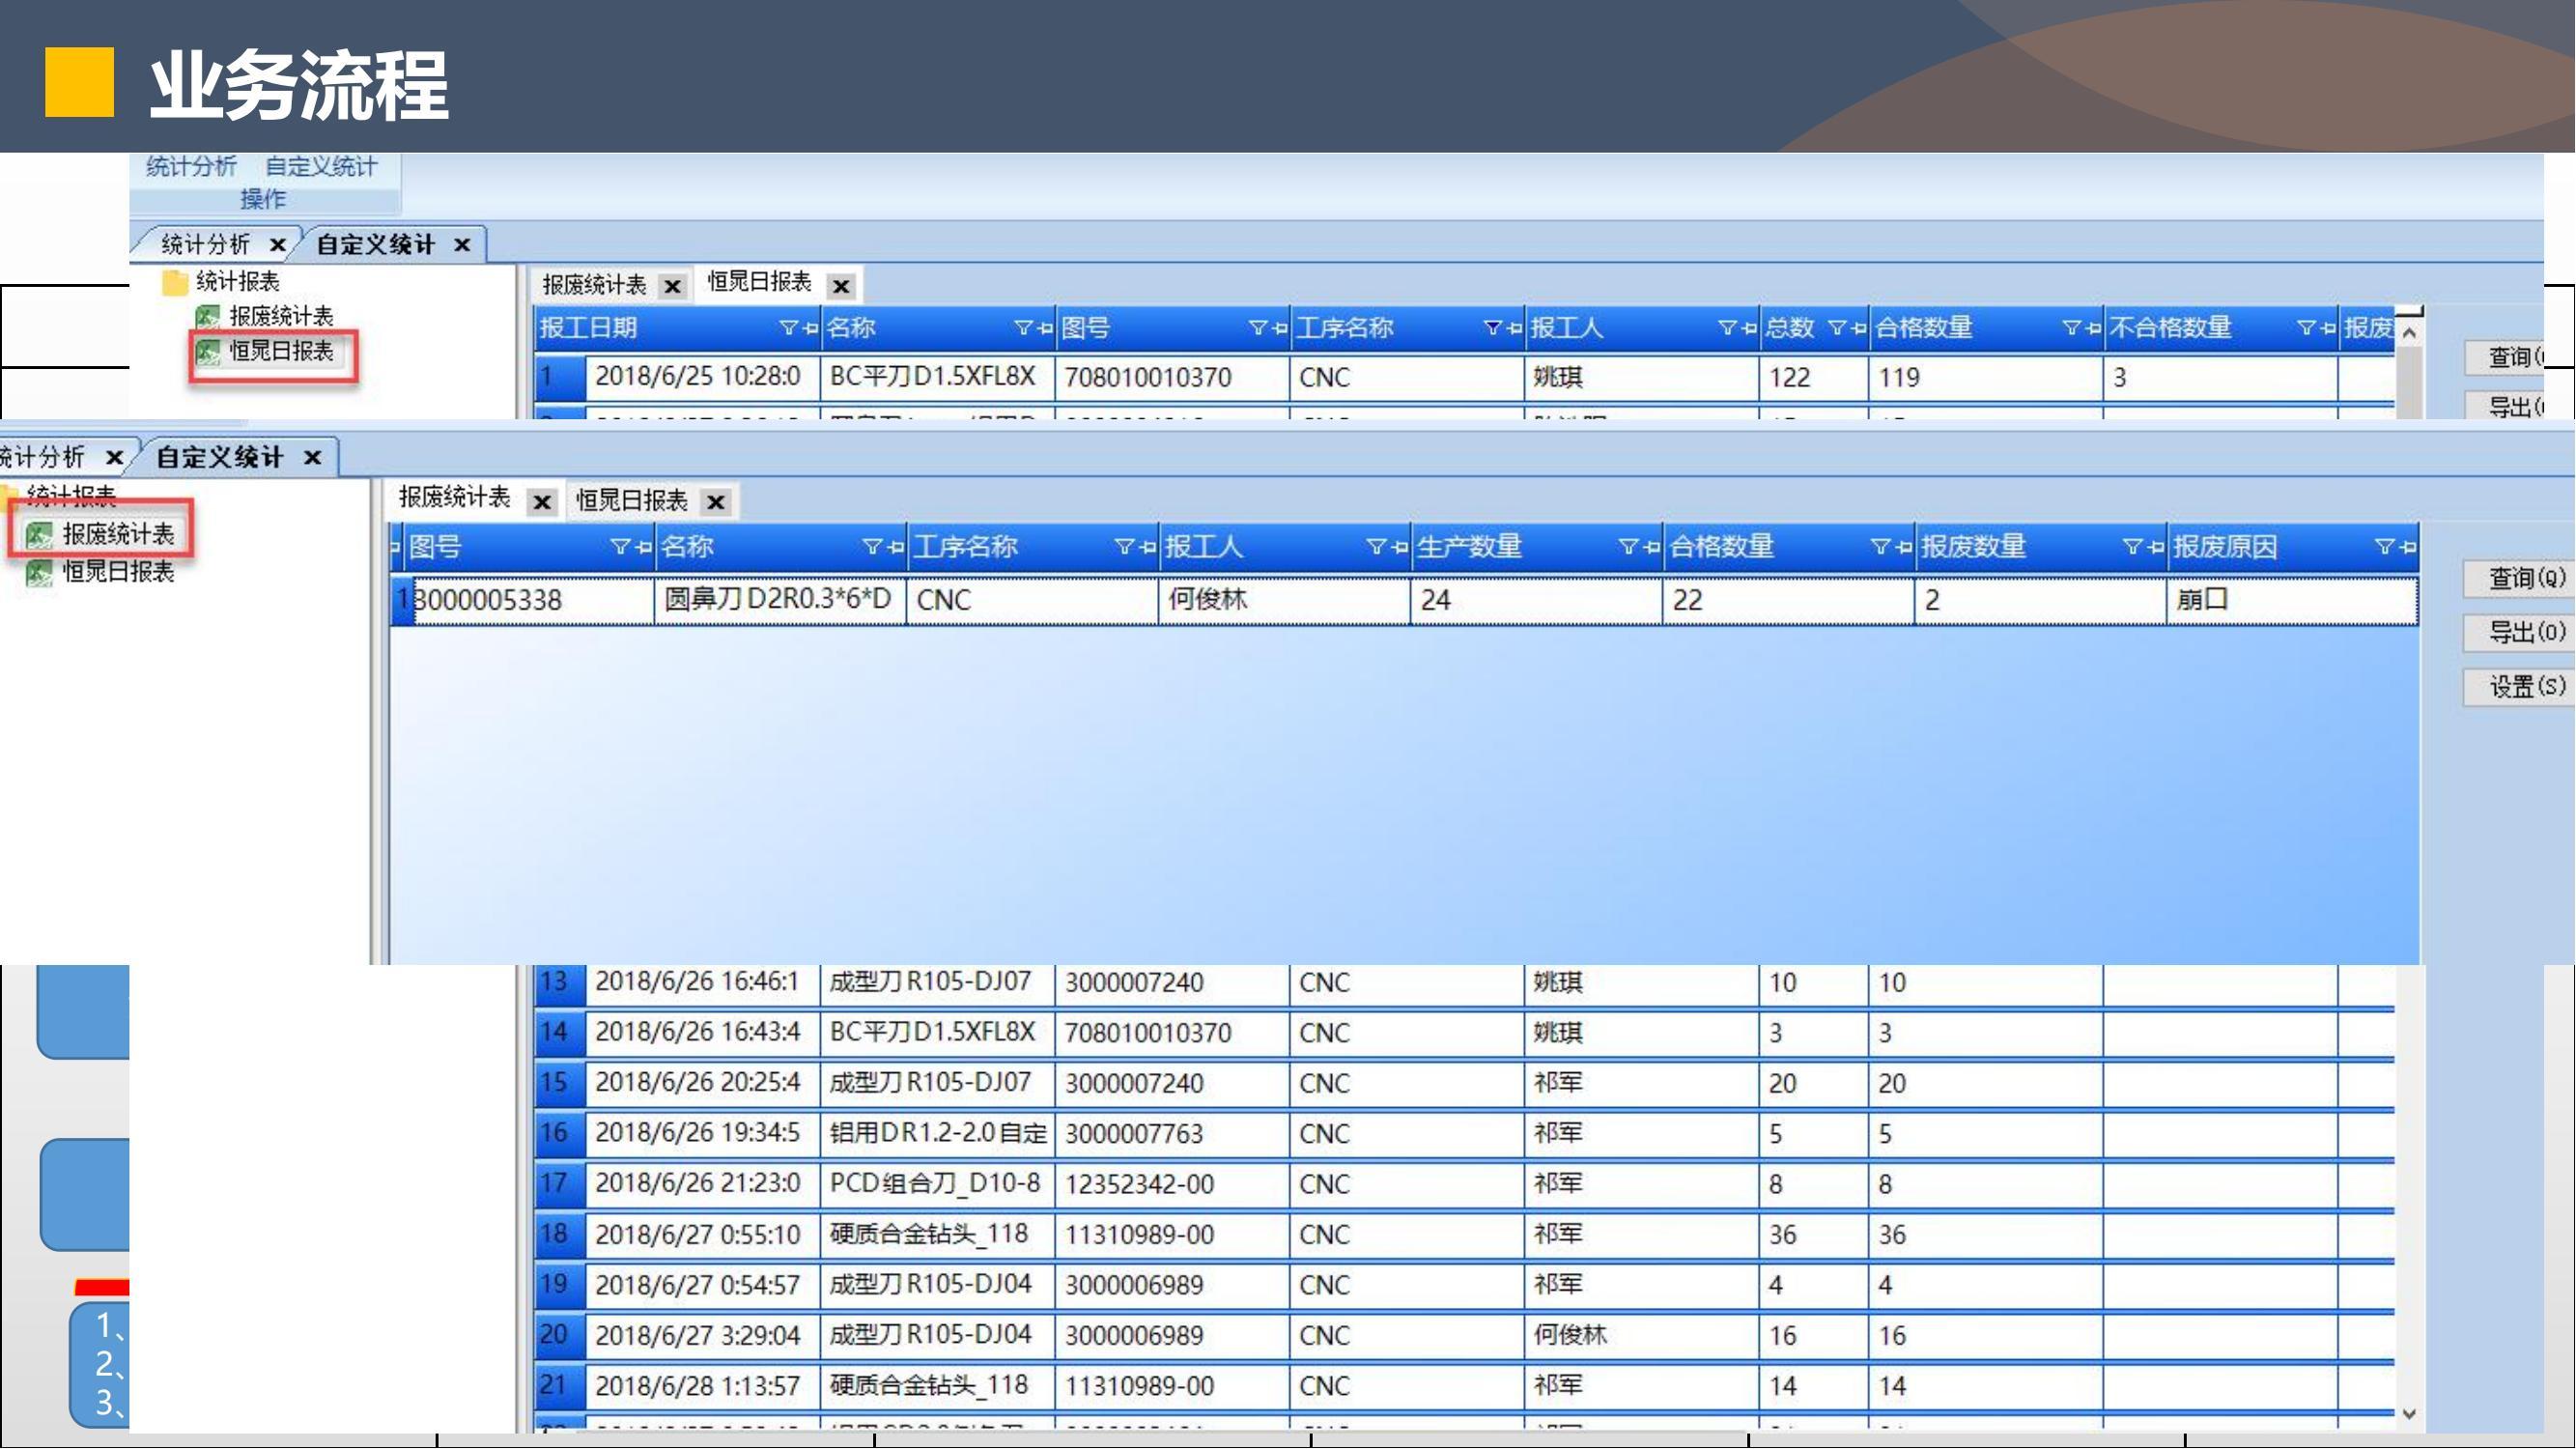Click scrollbar down arrow of daily report
This screenshot has width=2576, height=1449.
(x=2409, y=1414)
